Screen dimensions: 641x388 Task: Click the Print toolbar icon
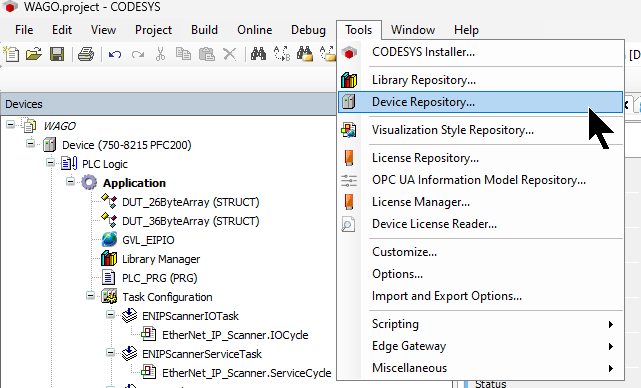(x=86, y=54)
